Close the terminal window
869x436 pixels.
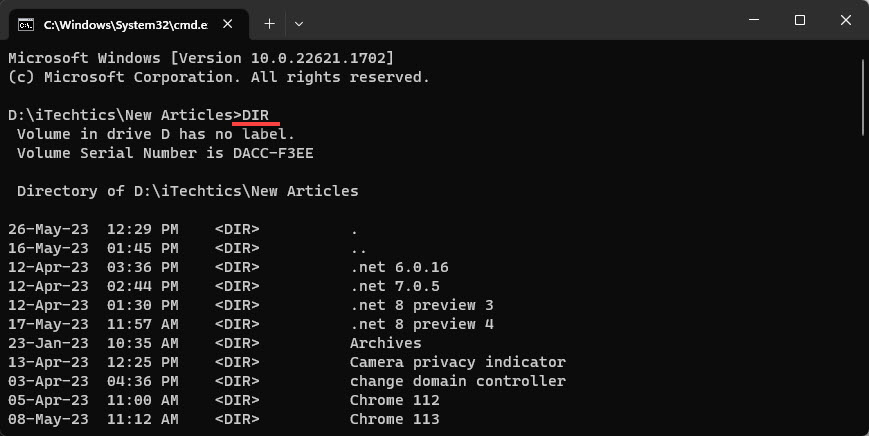point(846,20)
